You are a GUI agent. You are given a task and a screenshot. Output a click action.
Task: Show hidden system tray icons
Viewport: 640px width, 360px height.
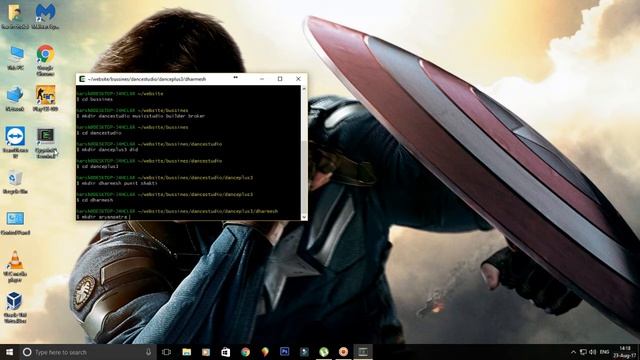(x=573, y=352)
